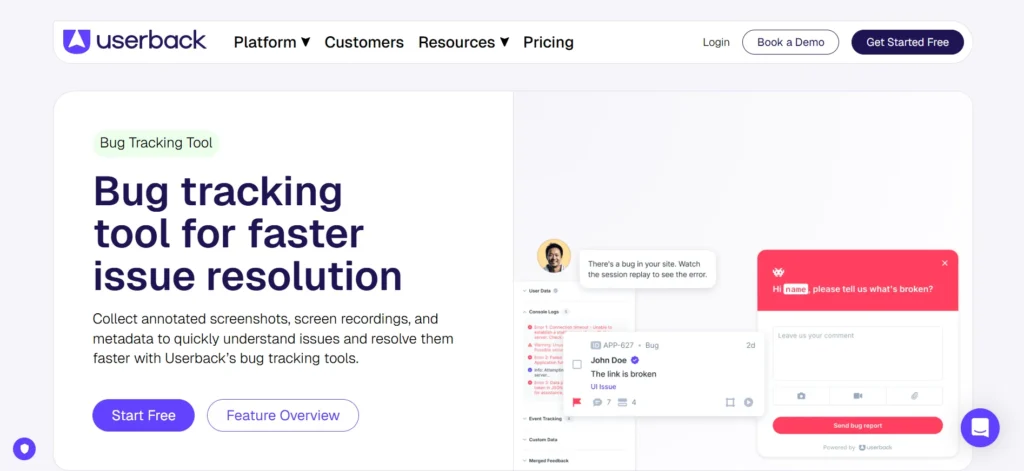Tick the checkbox next to John Doe
Screen dimensions: 1024x471
(577, 365)
